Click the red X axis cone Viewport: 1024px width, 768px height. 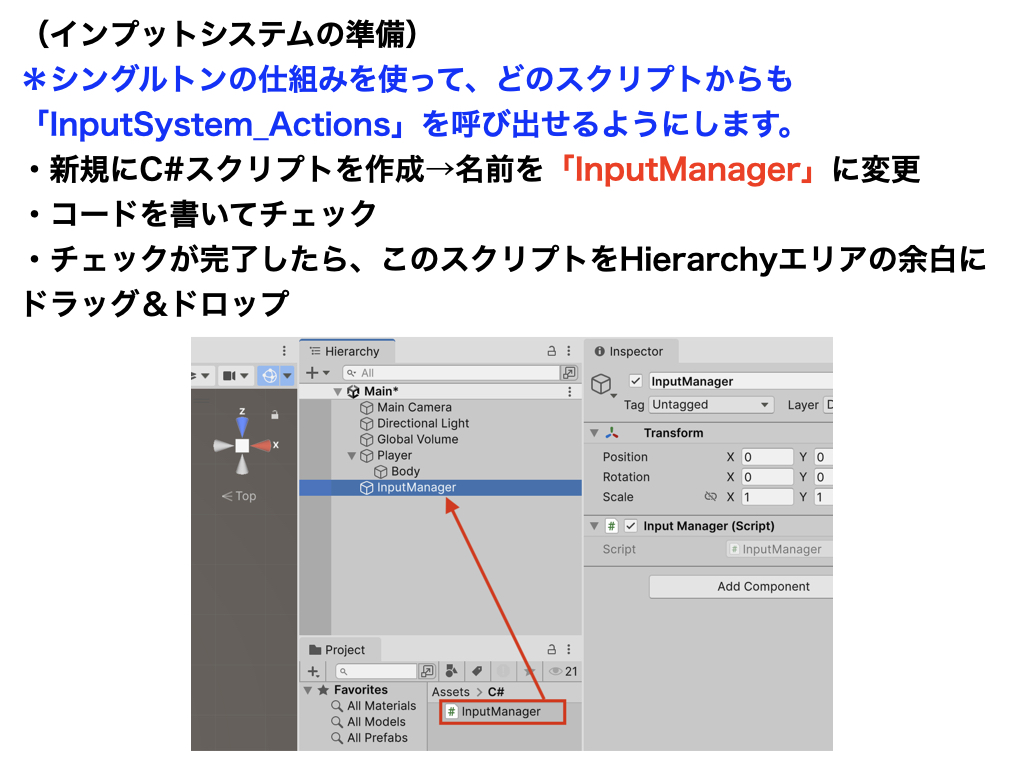[x=262, y=445]
